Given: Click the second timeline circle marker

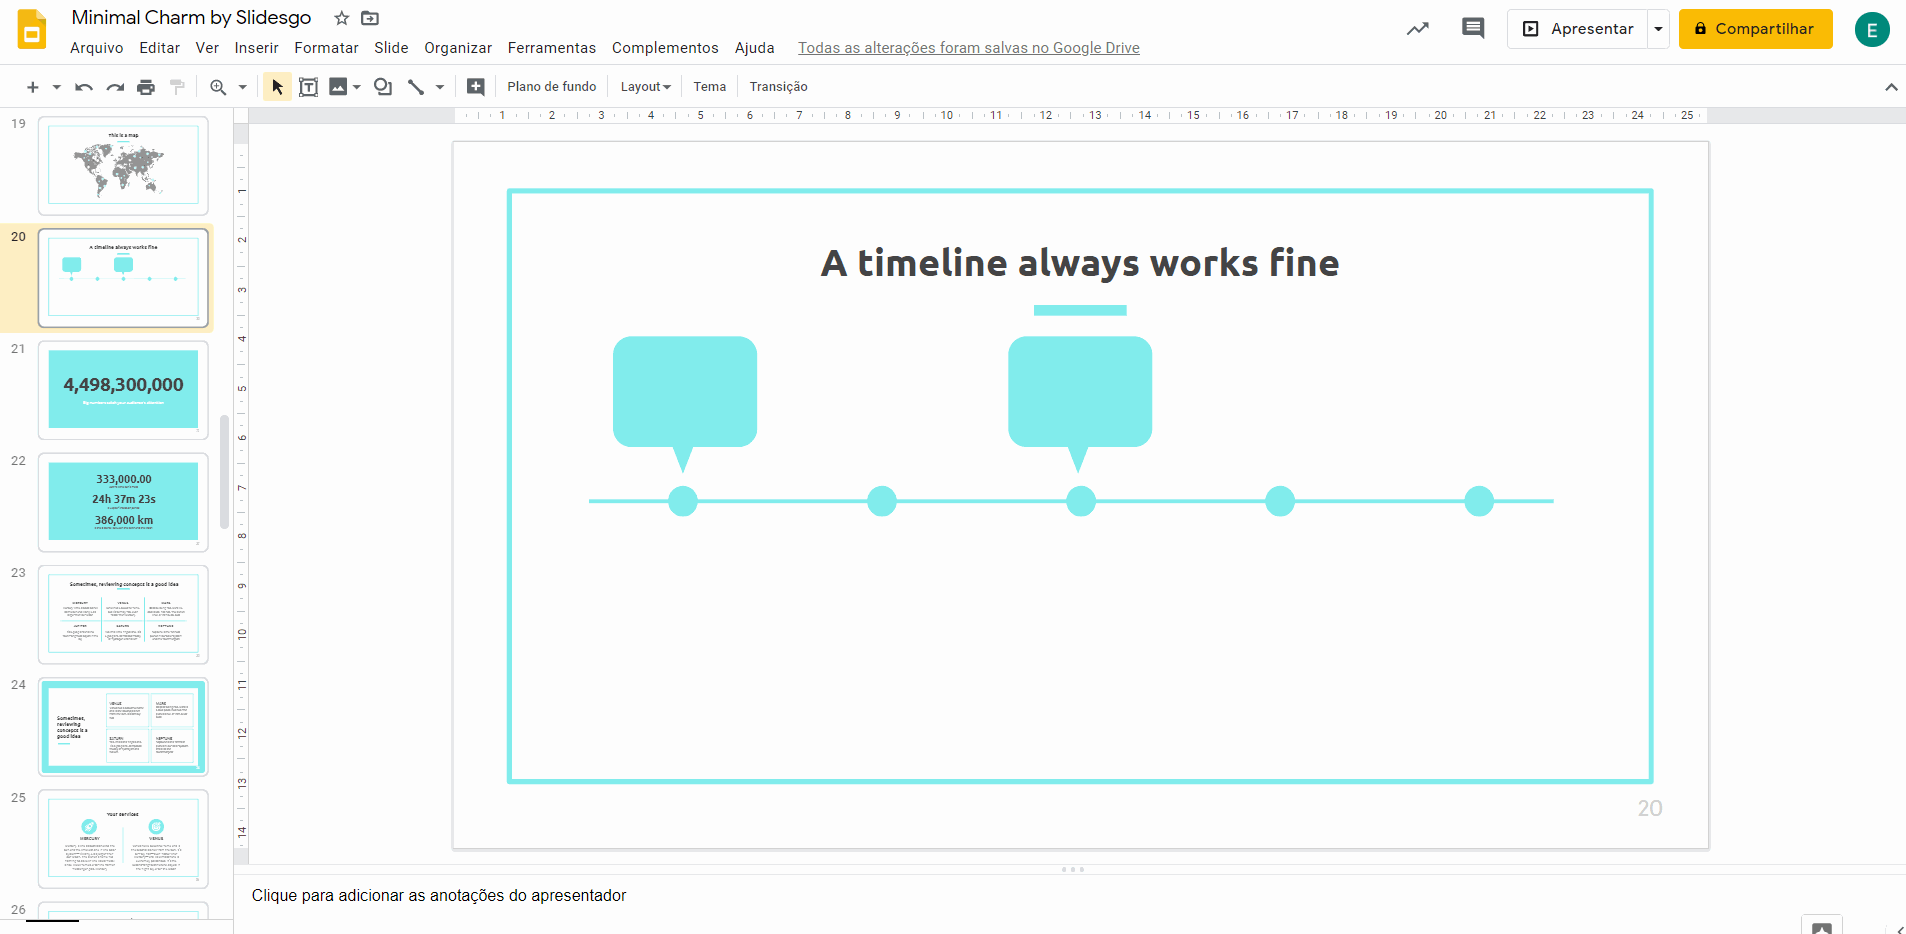Looking at the screenshot, I should pyautogui.click(x=882, y=501).
